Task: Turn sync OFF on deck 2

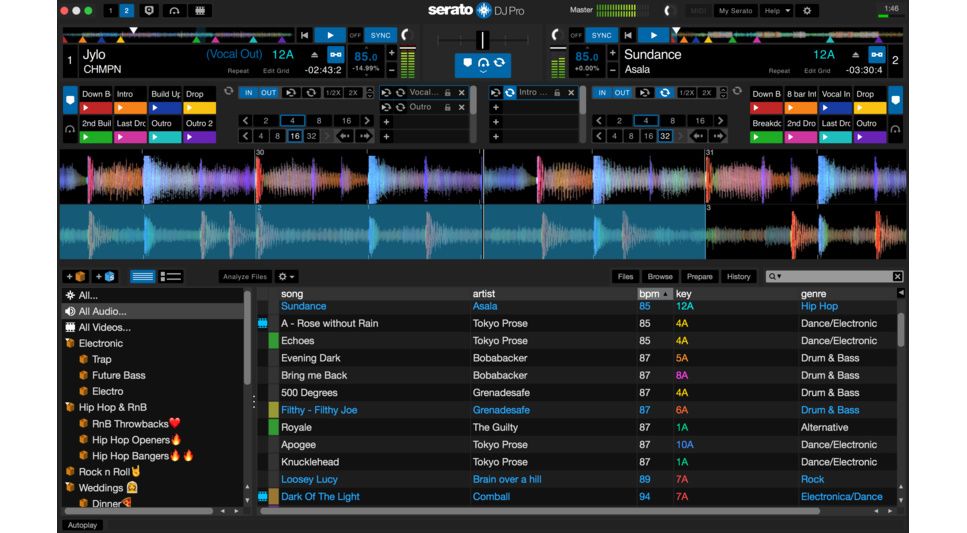Action: [576, 35]
